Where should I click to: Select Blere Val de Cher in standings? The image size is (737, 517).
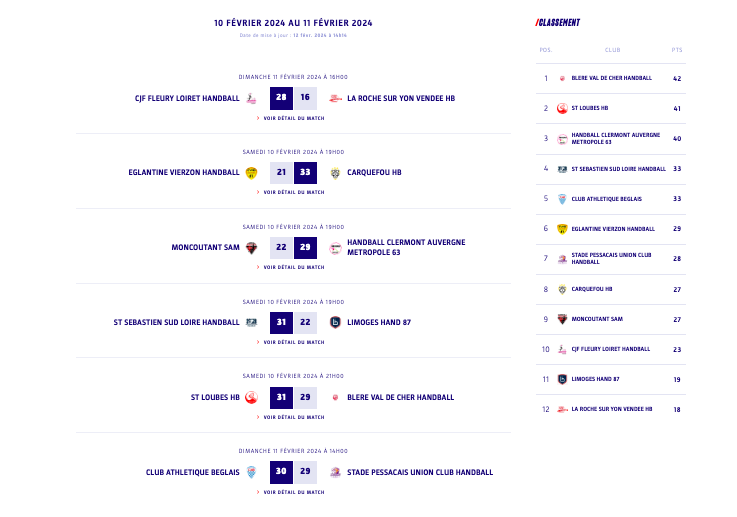click(611, 78)
